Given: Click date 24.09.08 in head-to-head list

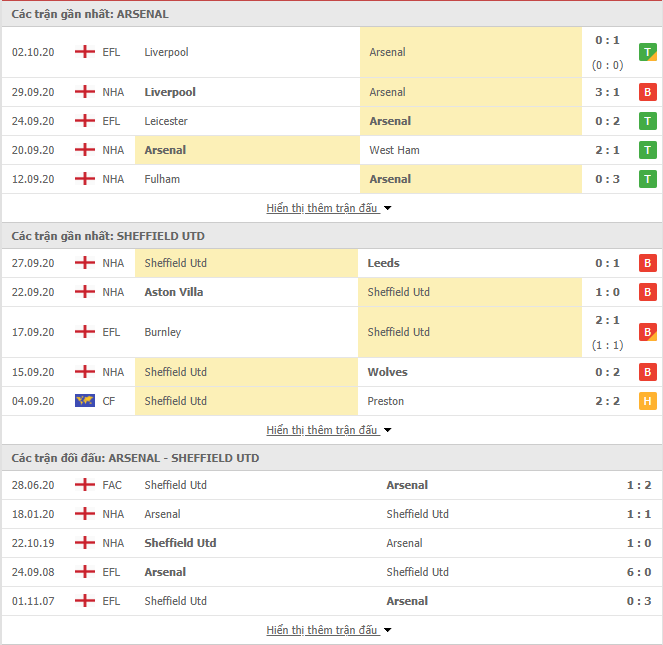Looking at the screenshot, I should click(x=33, y=572).
